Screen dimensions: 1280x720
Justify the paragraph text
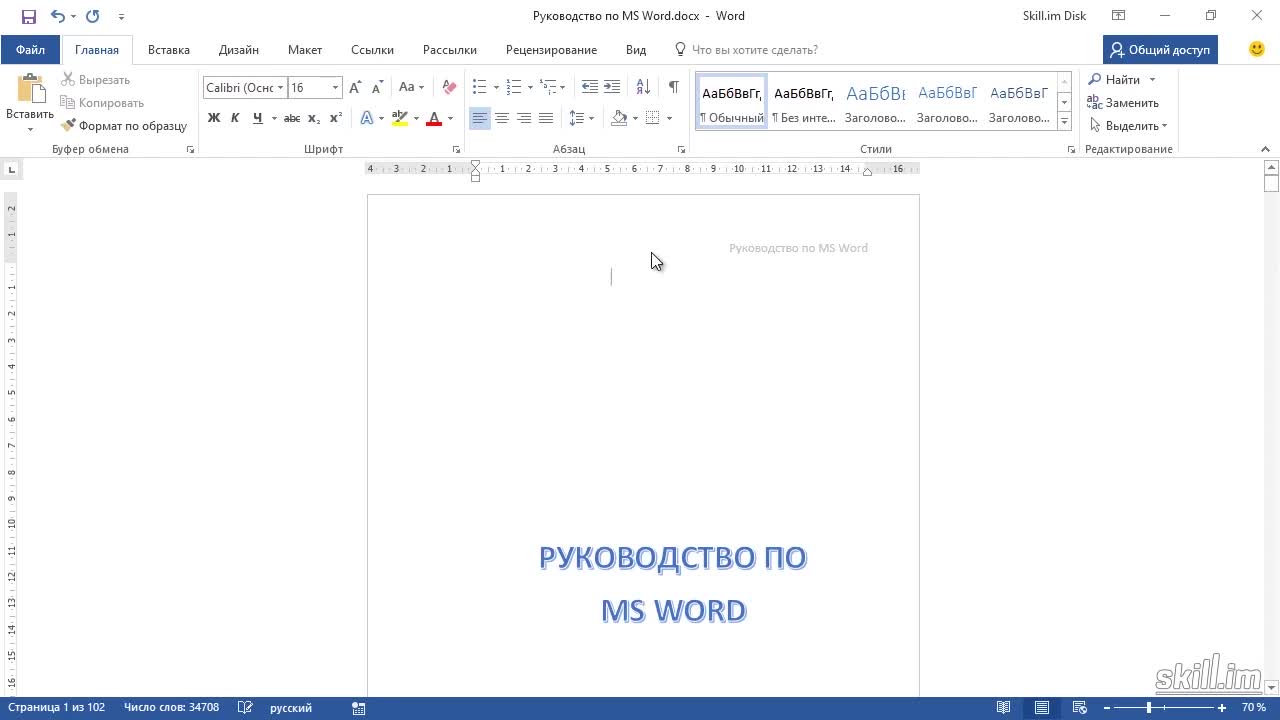(546, 118)
